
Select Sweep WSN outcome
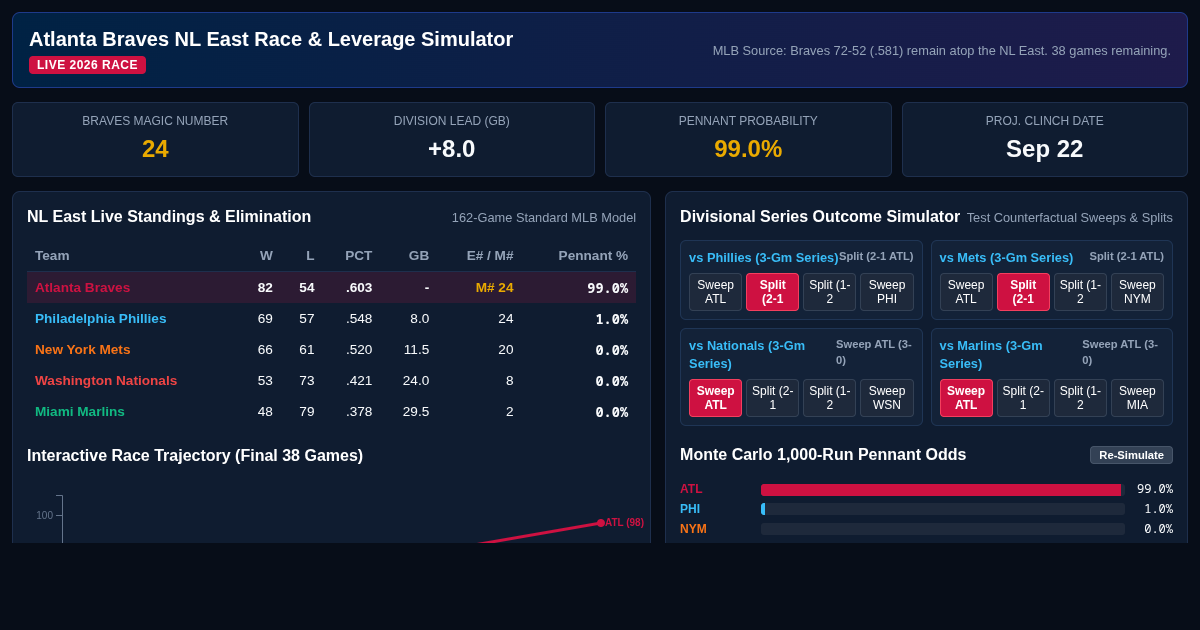click(x=887, y=398)
